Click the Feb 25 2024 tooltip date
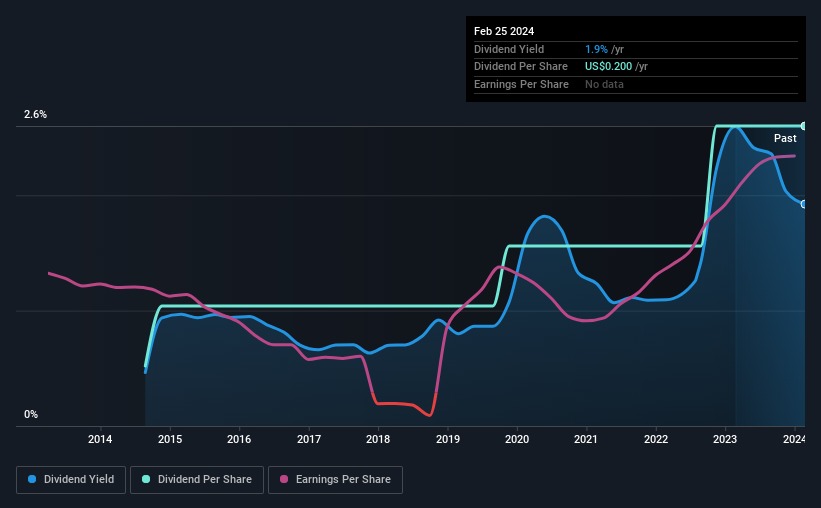821x508 pixels. (x=504, y=31)
